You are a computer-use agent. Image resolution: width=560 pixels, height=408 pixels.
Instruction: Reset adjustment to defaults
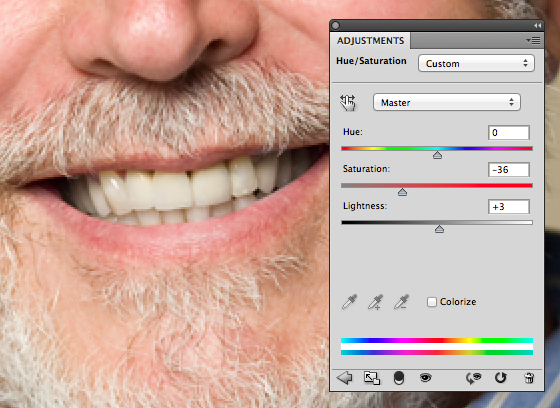pos(501,377)
